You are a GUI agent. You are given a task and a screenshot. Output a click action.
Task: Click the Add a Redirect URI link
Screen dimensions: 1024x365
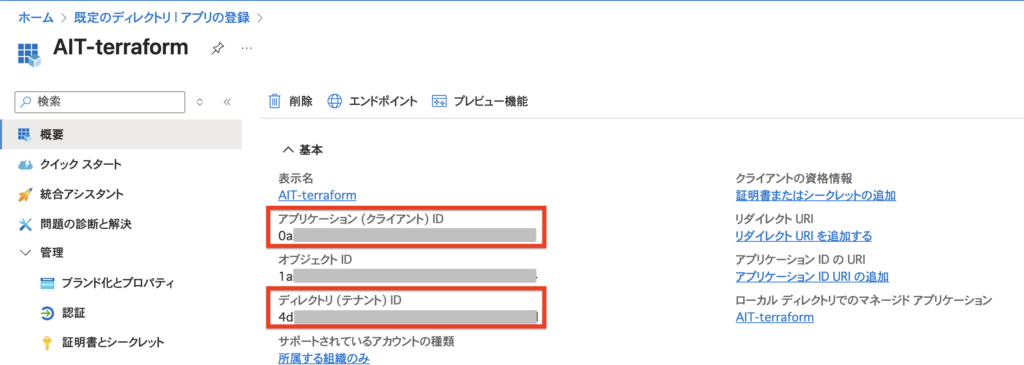(x=803, y=236)
